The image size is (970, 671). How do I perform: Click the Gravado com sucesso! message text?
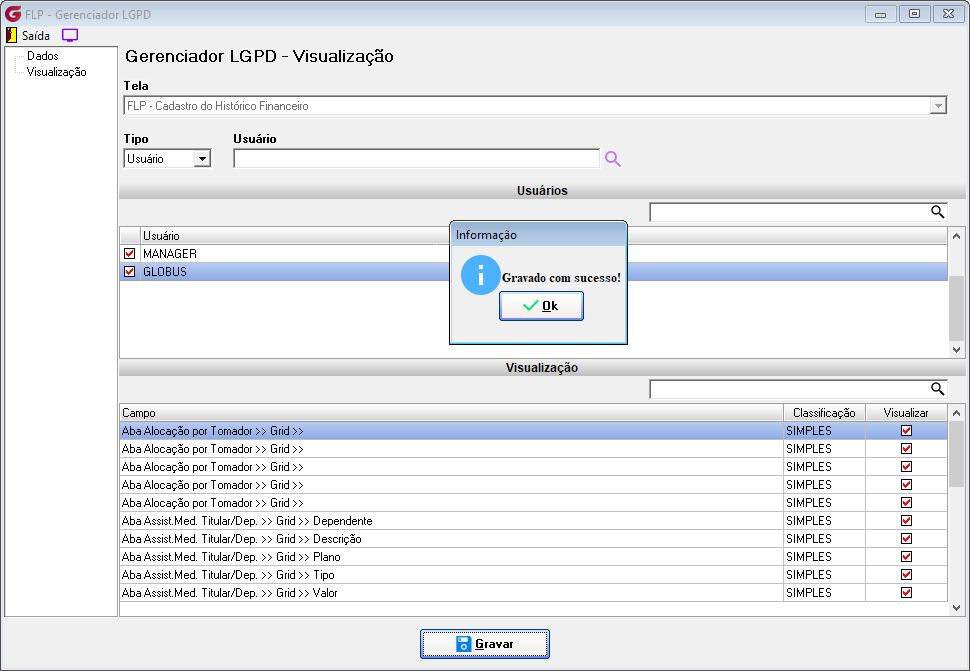(561, 278)
